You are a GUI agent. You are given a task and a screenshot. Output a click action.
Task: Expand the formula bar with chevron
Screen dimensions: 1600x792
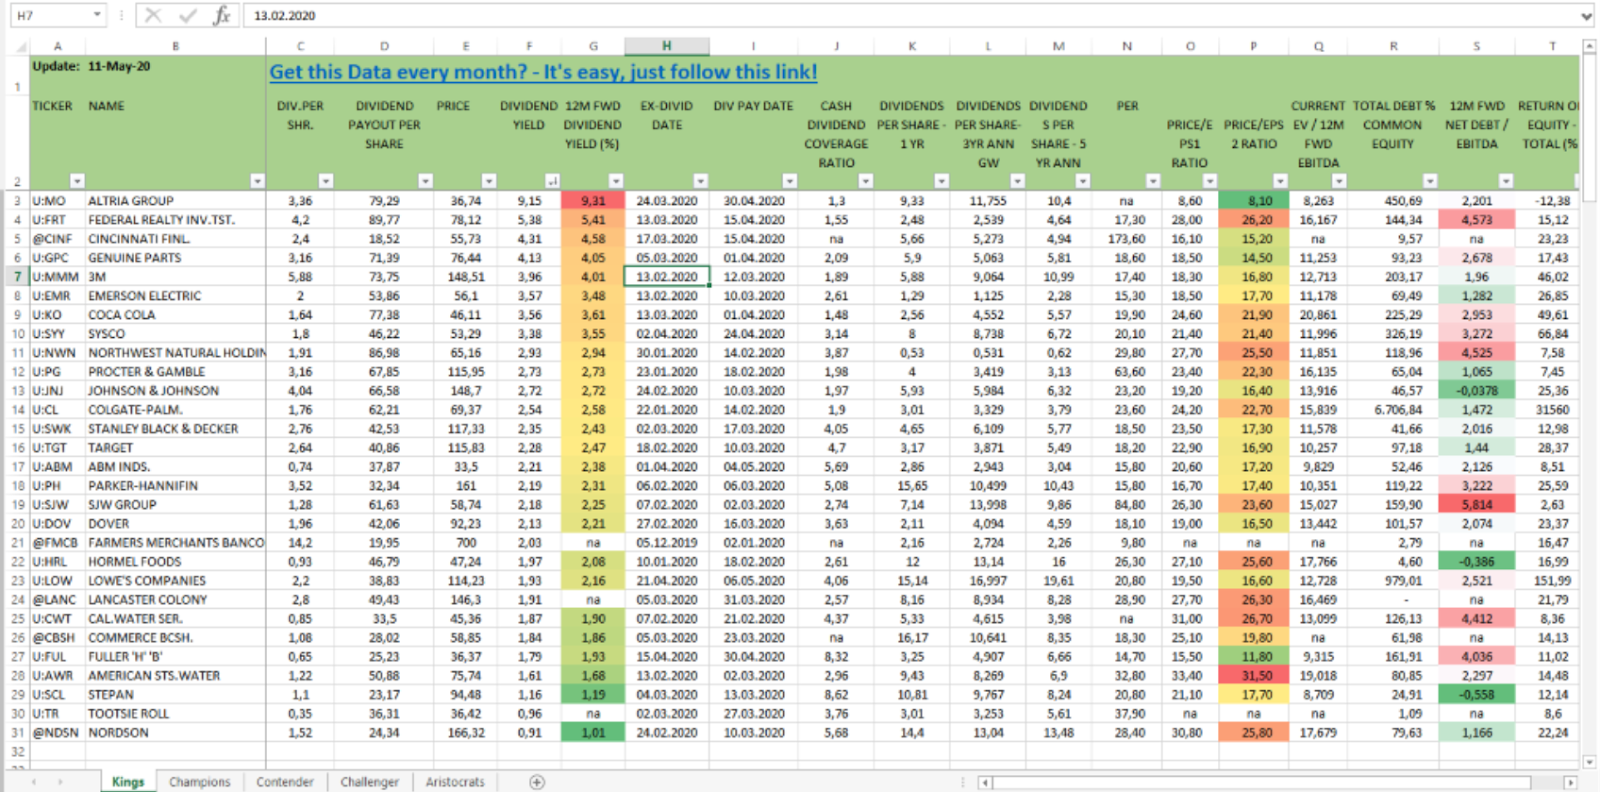pyautogui.click(x=1586, y=16)
